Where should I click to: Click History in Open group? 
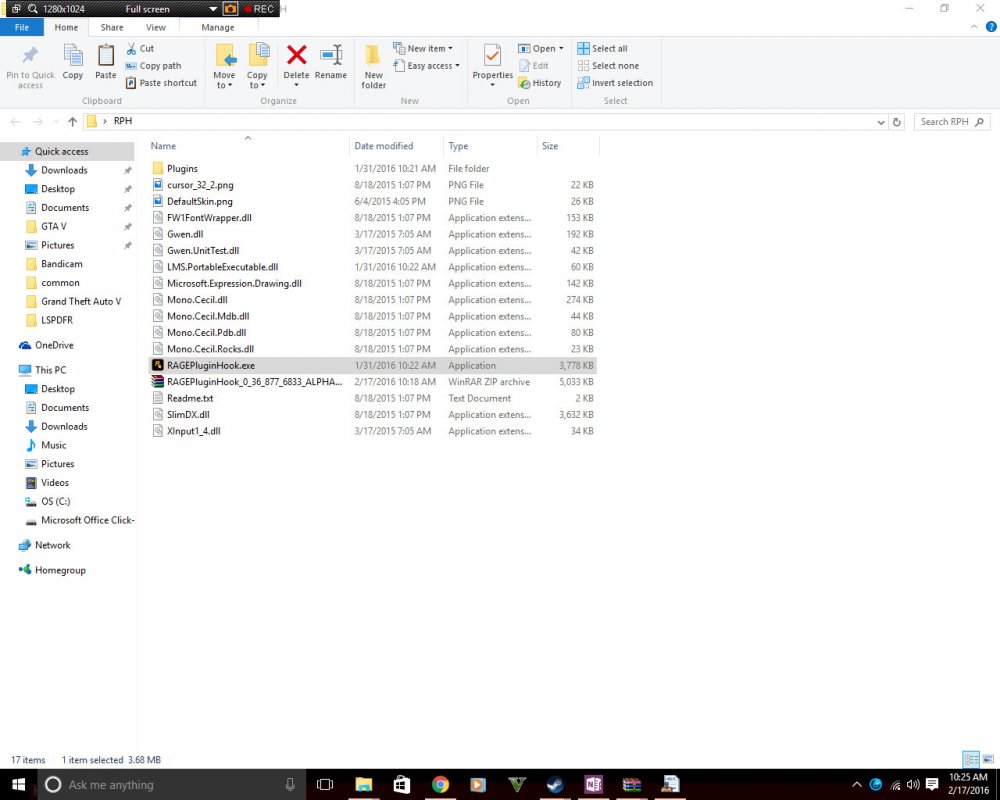click(x=540, y=83)
